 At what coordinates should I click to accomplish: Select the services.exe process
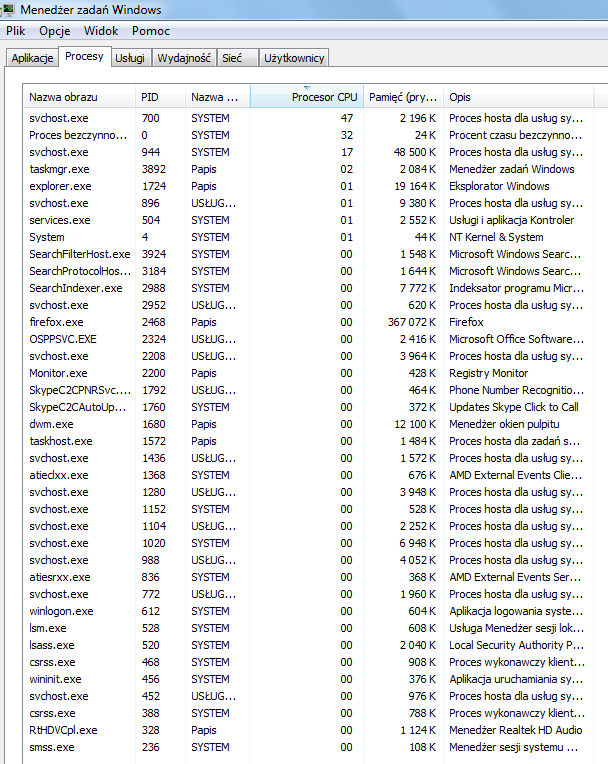(308, 220)
